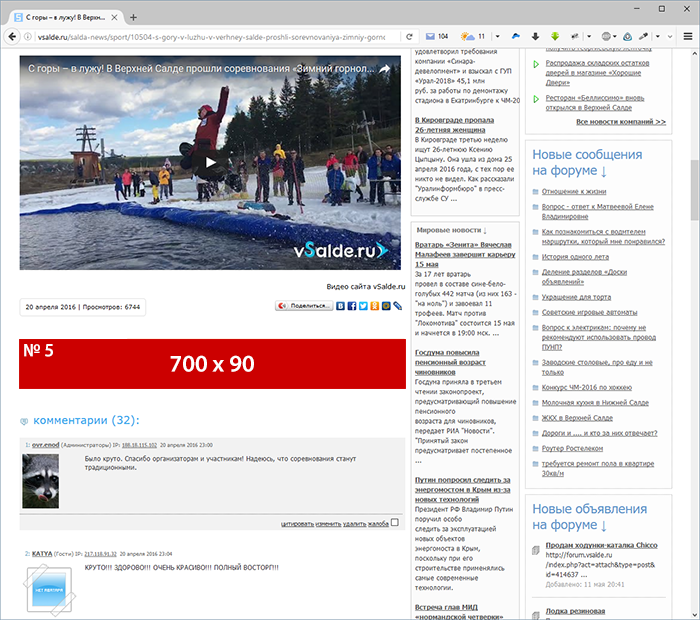Open forum topic 'Украшение для торта'
Viewport: 700px width, 620px height.
tap(576, 297)
